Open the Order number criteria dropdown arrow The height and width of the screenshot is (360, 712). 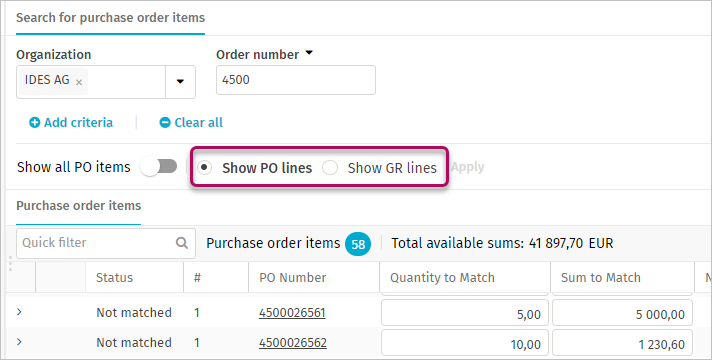309,53
